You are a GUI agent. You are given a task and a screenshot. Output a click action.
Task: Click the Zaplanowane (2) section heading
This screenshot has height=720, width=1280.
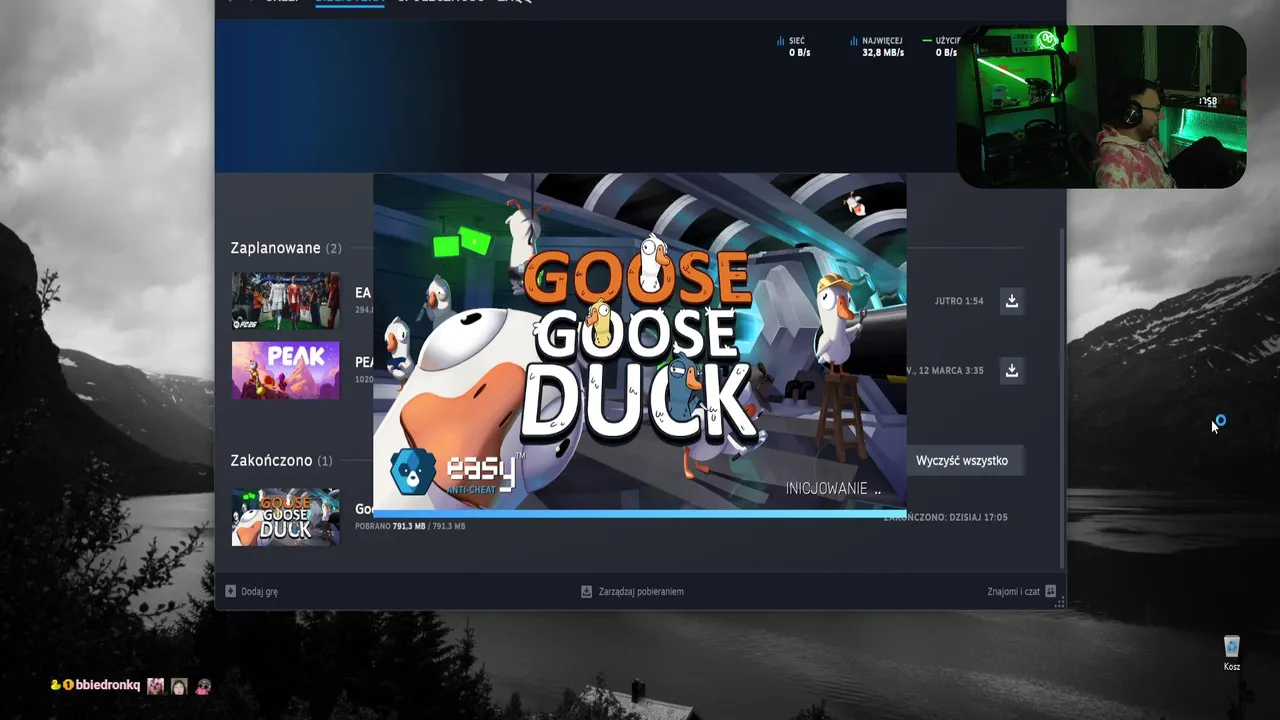pos(286,248)
